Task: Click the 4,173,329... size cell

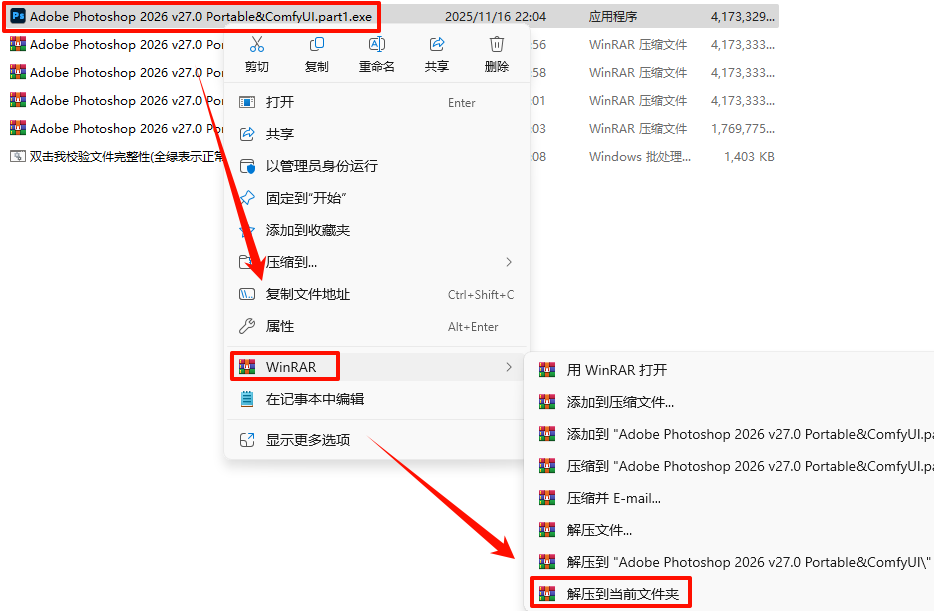Action: click(743, 17)
